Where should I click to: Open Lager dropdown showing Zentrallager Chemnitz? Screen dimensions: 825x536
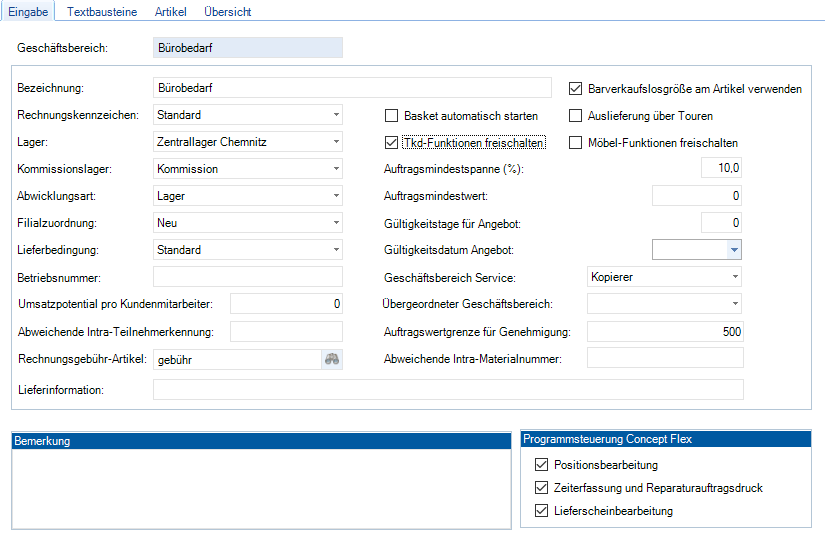point(335,142)
